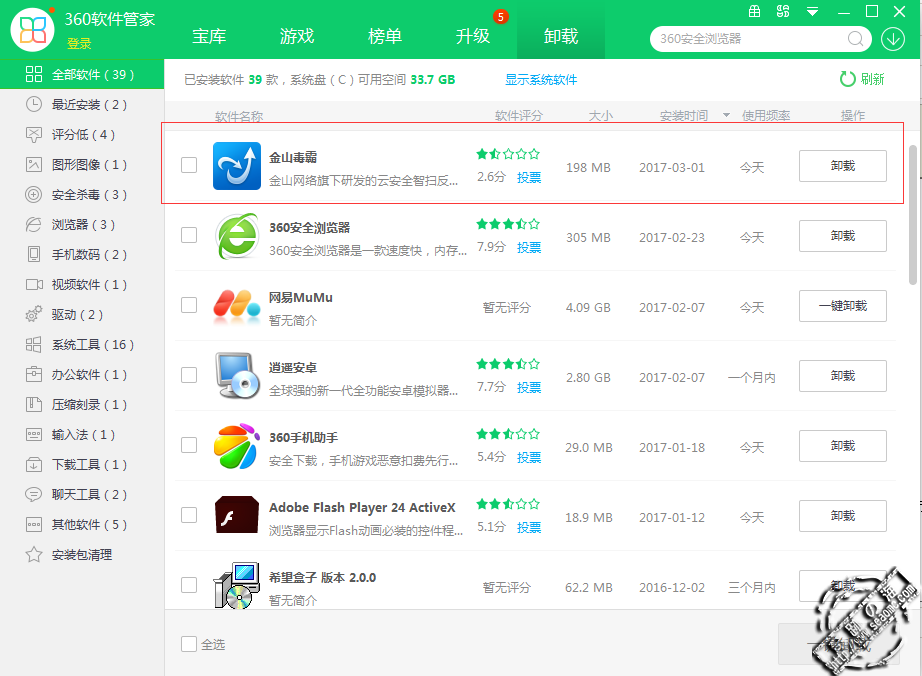Click 一键卸载 button for 网易MuMu
The image size is (922, 676).
coord(843,306)
